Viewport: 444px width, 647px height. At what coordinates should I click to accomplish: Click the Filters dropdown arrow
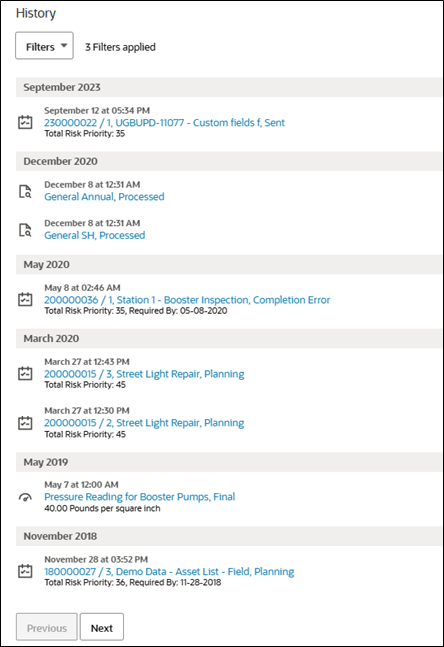[x=64, y=45]
